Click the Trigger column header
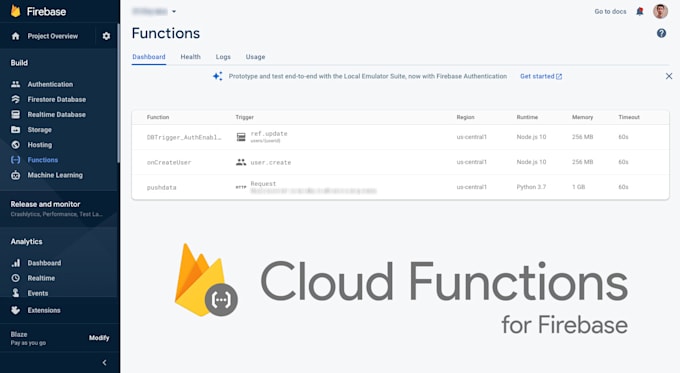 tap(245, 117)
